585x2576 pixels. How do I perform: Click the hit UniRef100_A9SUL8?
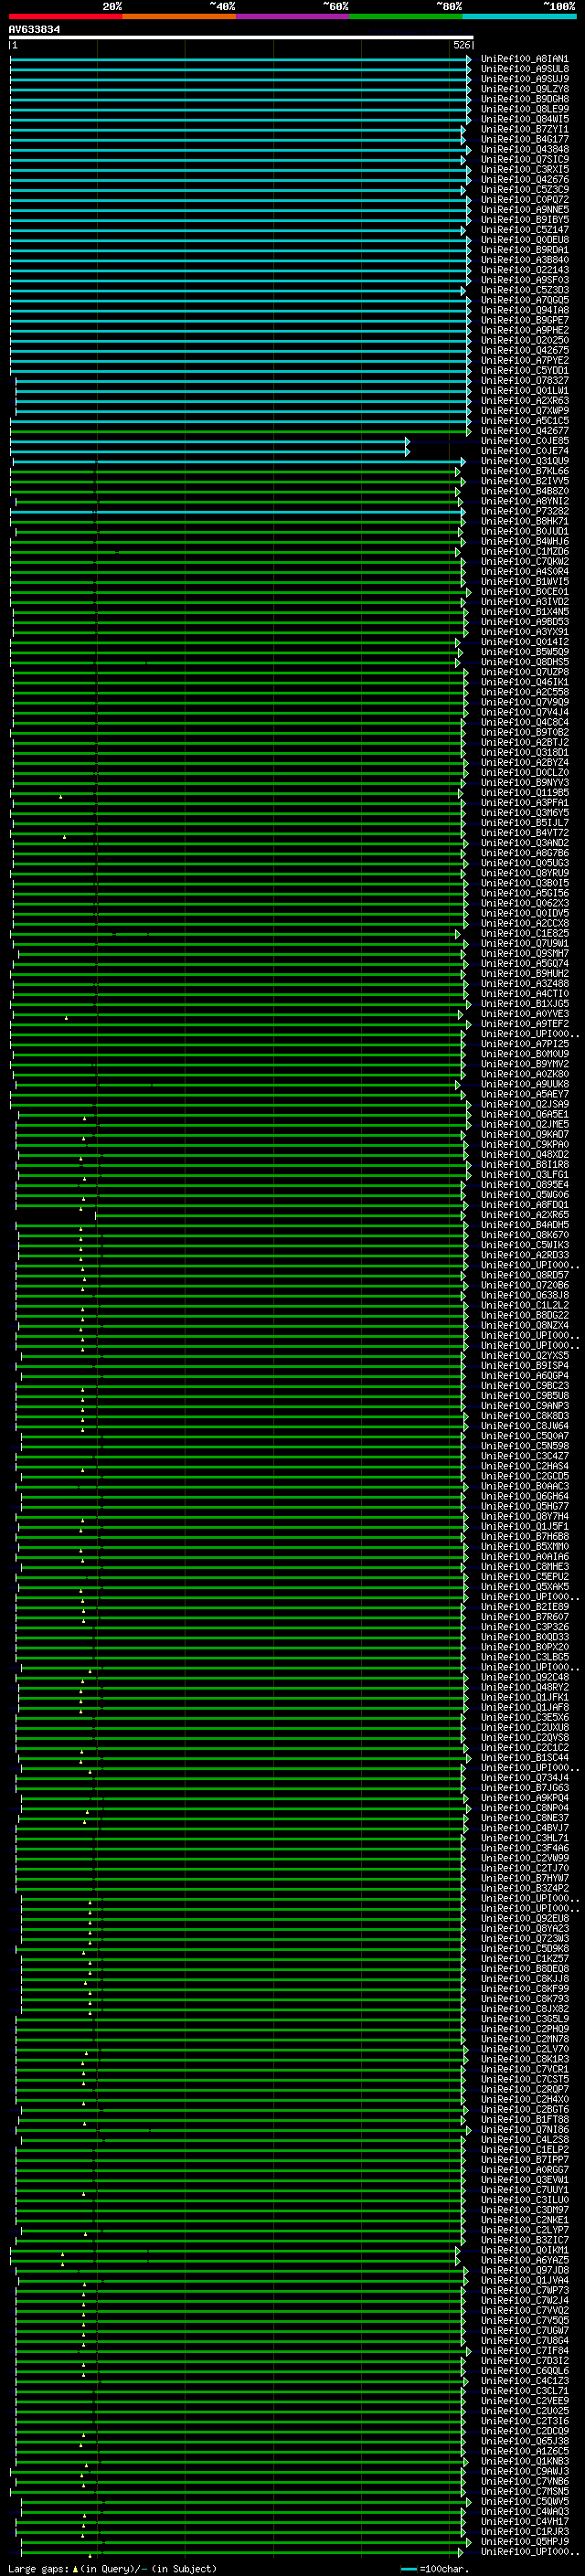(524, 69)
